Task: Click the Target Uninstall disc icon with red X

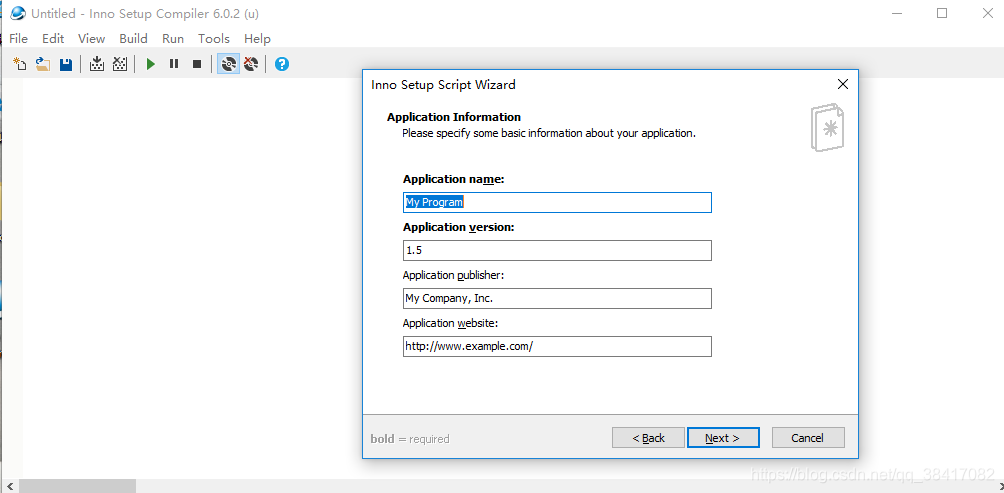Action: (250, 64)
